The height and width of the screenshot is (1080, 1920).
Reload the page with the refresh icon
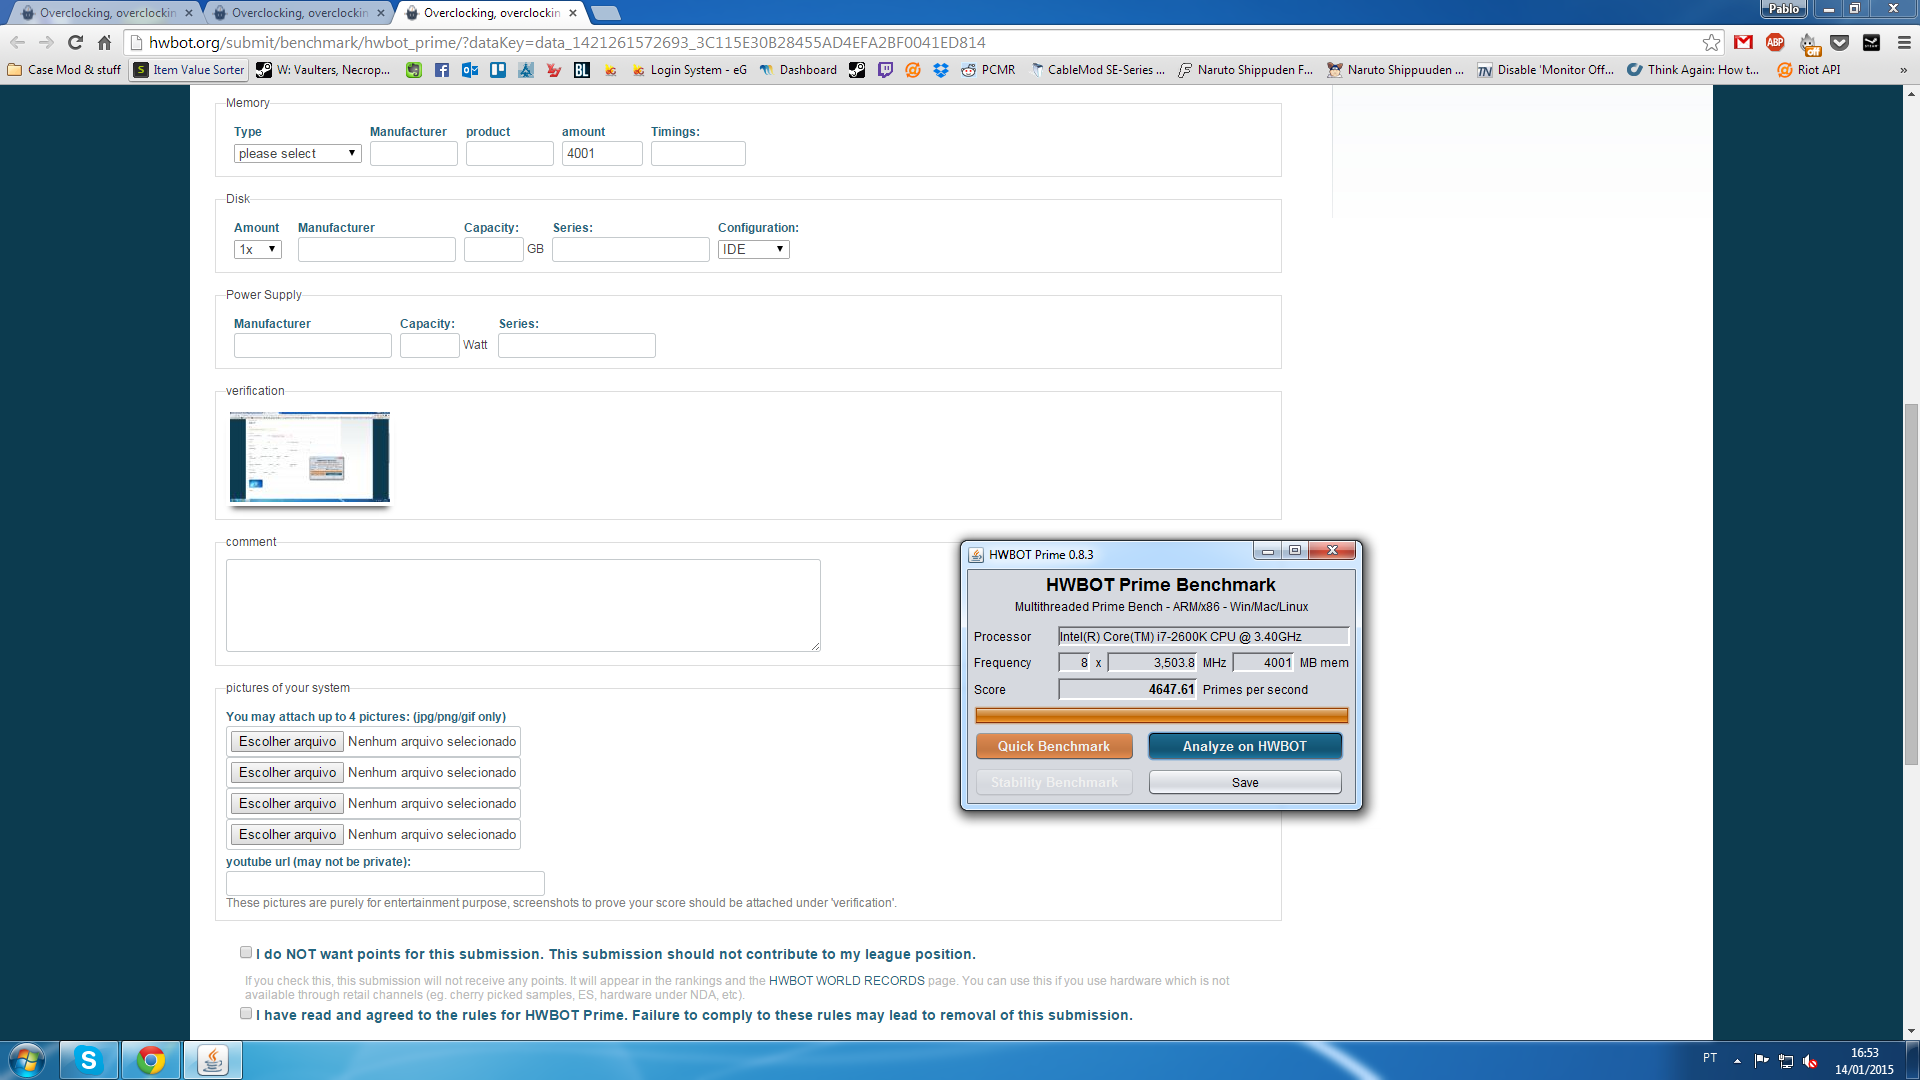click(75, 42)
